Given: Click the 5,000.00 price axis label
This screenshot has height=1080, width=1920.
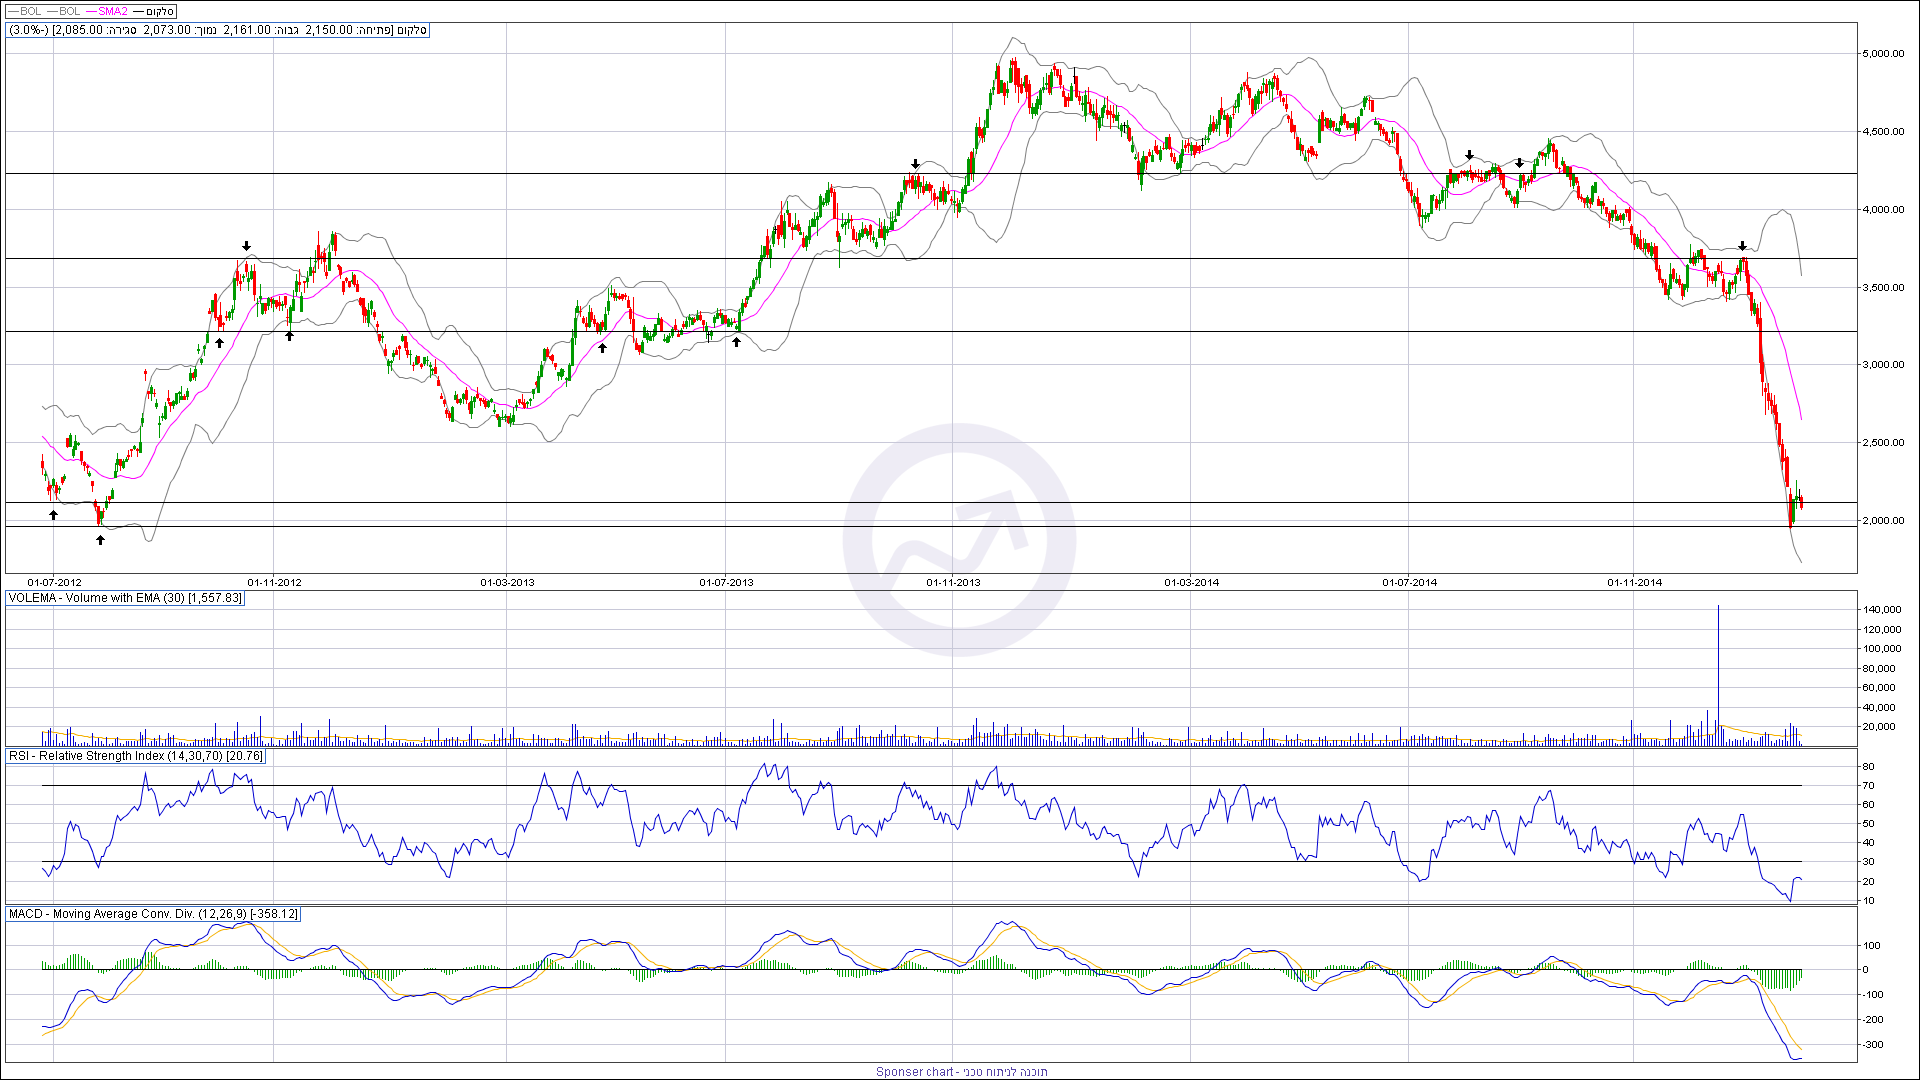Looking at the screenshot, I should click(1882, 54).
